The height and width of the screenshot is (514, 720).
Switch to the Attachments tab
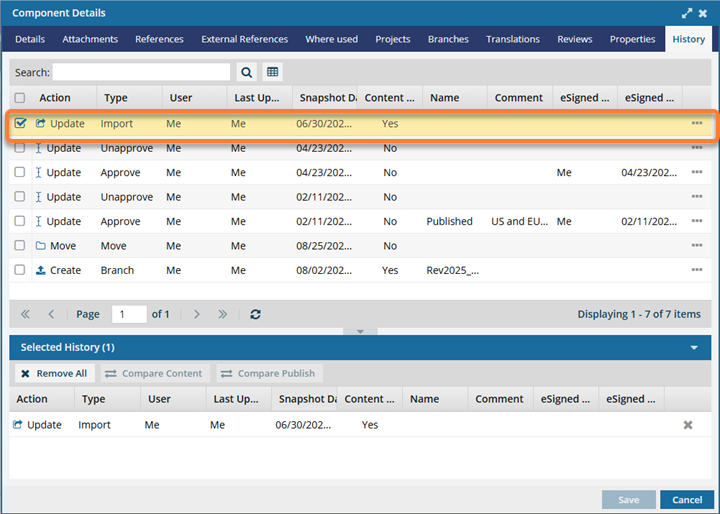90,39
